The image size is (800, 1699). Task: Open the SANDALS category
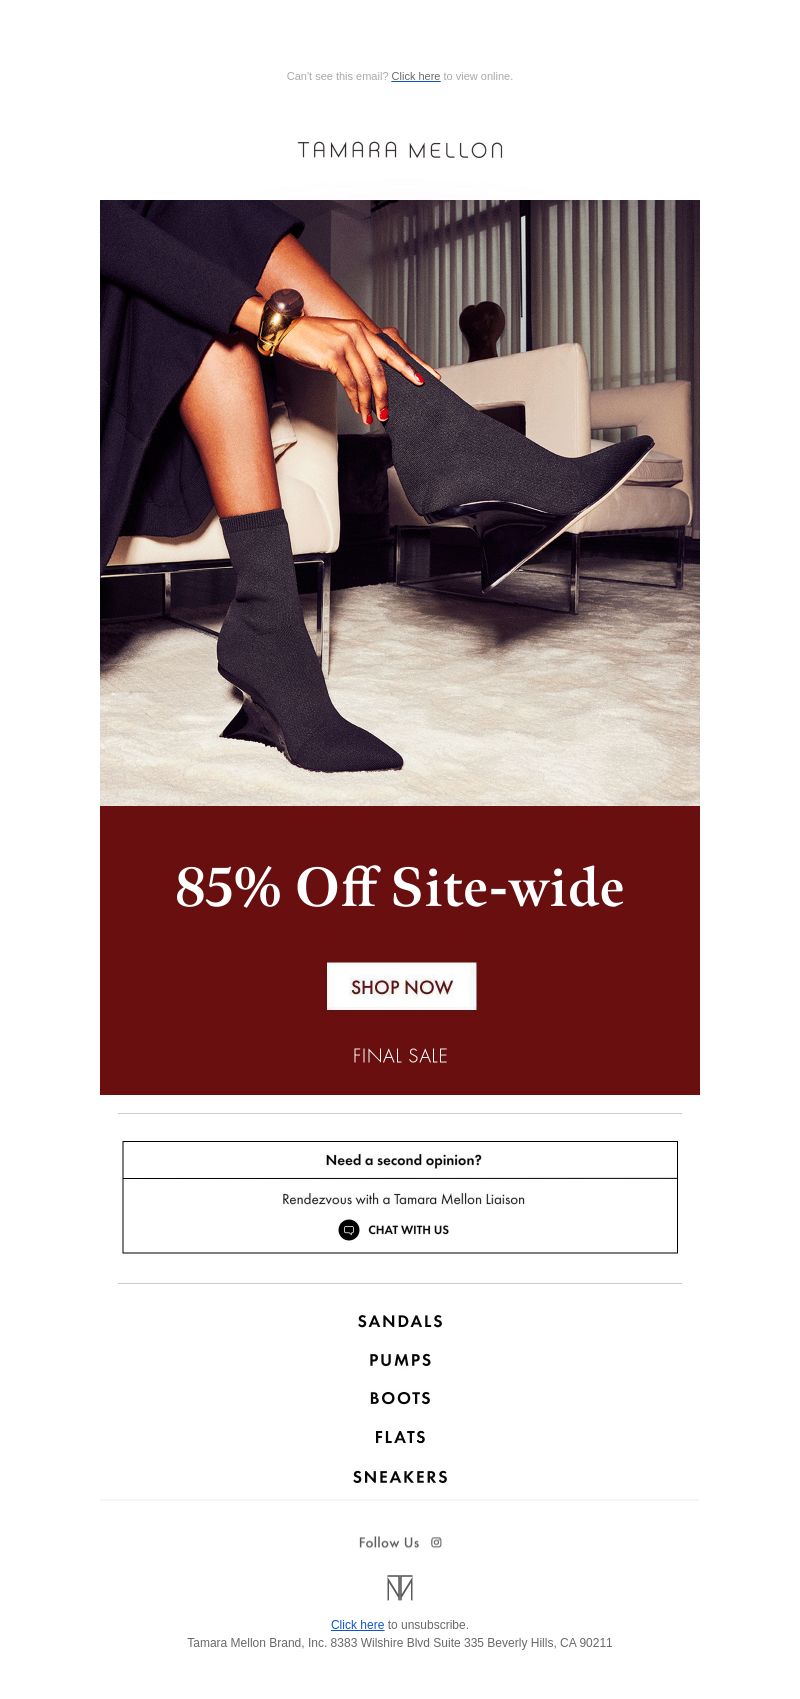click(x=400, y=1321)
